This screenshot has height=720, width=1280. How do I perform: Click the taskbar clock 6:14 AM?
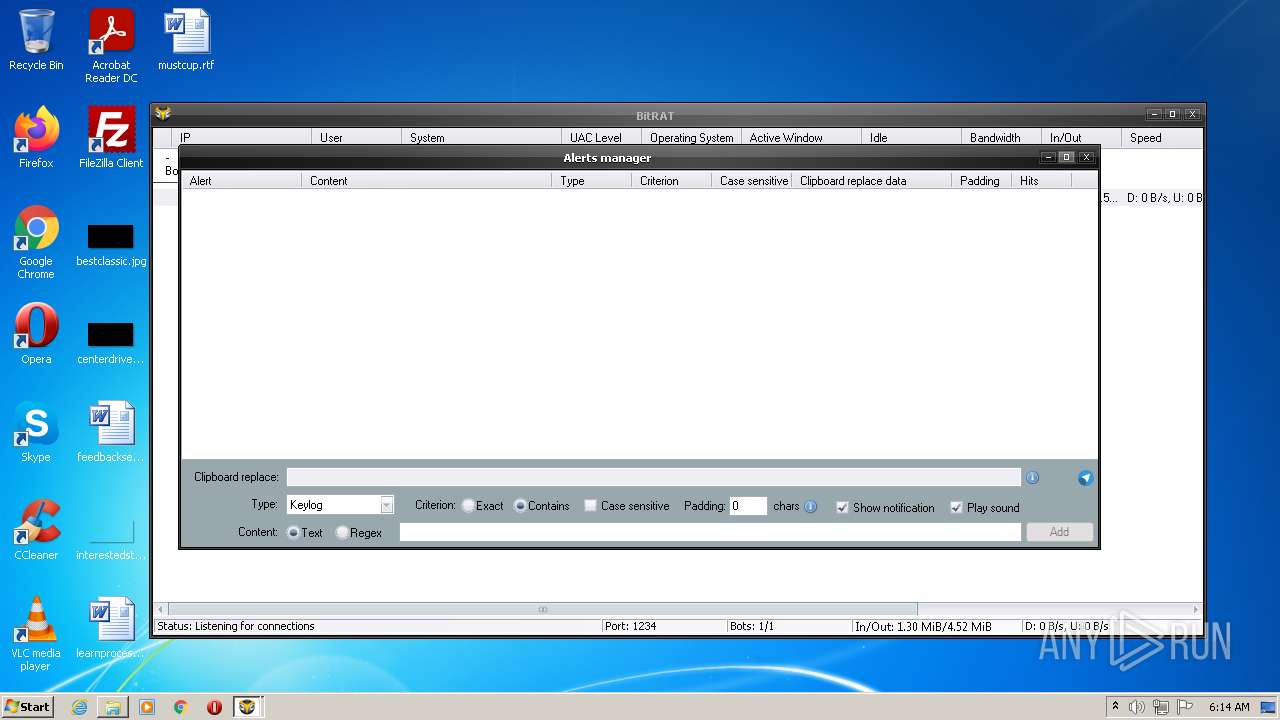(1229, 707)
